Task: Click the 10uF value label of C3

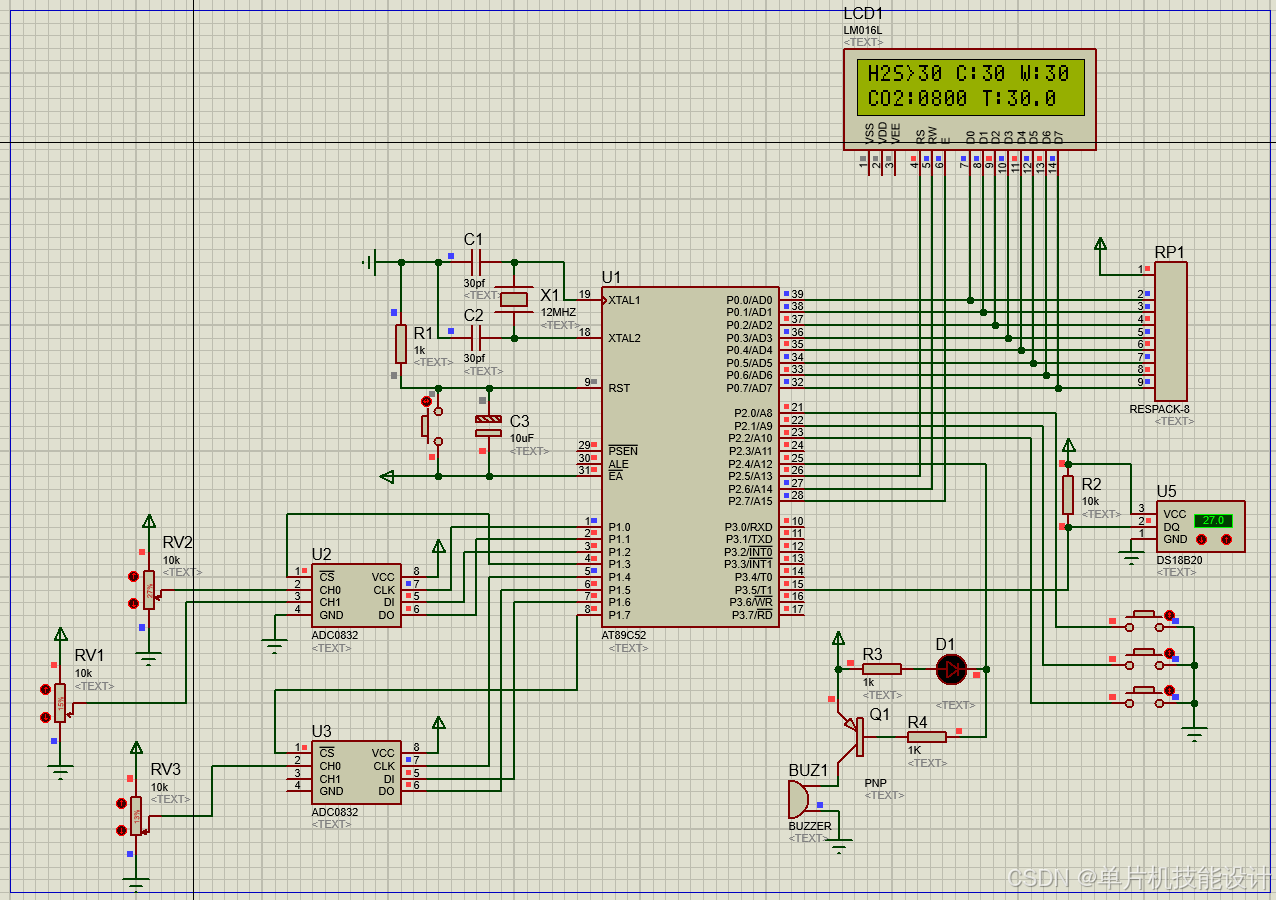Action: [522, 438]
